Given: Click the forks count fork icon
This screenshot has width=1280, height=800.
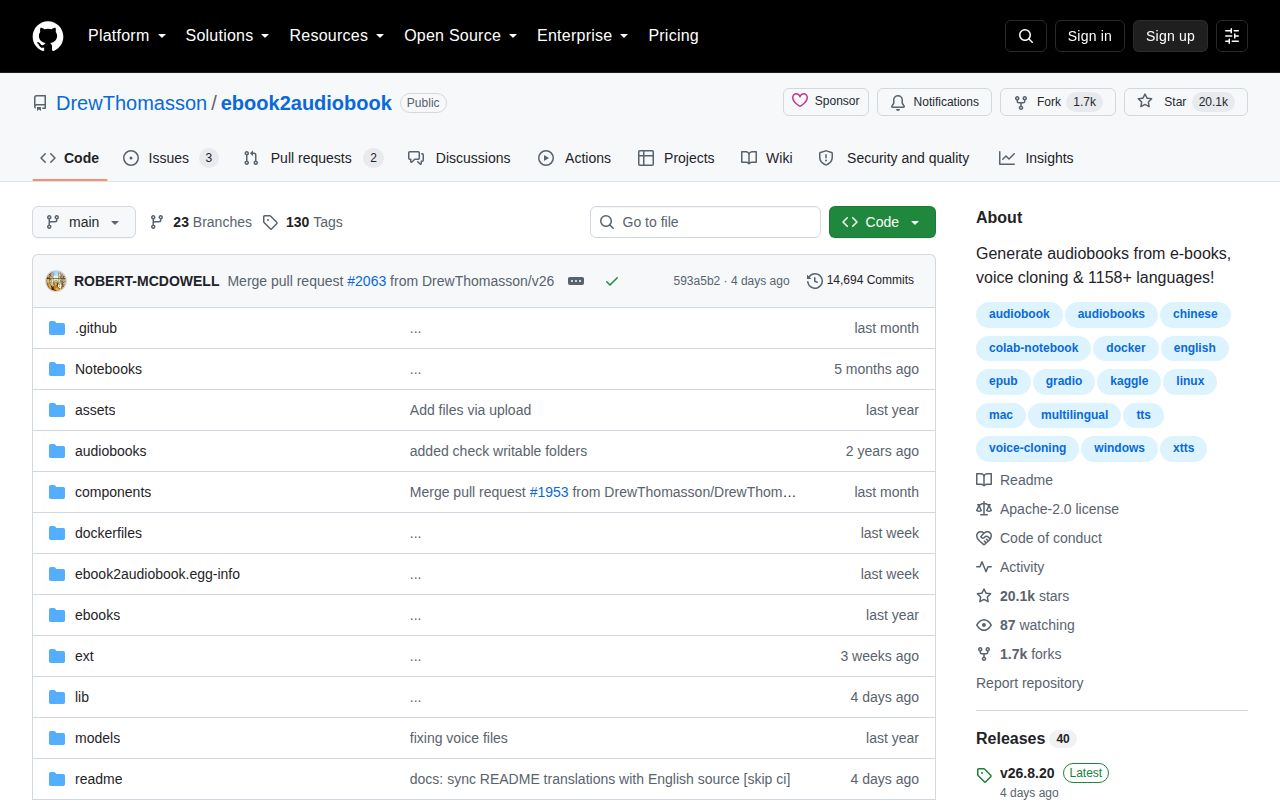Looking at the screenshot, I should tap(984, 654).
